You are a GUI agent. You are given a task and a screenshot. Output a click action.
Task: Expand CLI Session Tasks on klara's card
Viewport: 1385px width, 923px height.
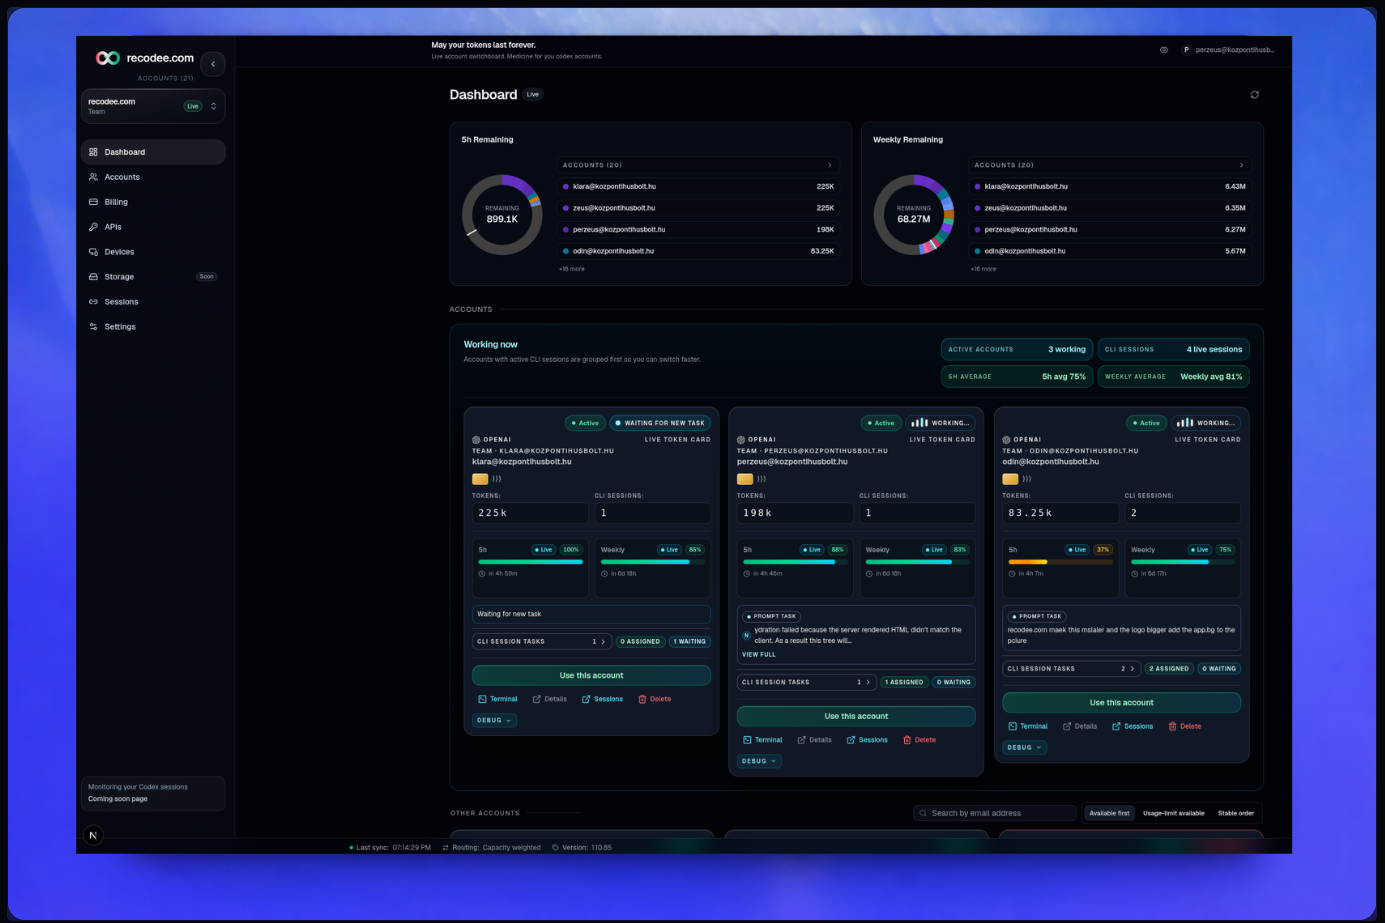click(542, 642)
